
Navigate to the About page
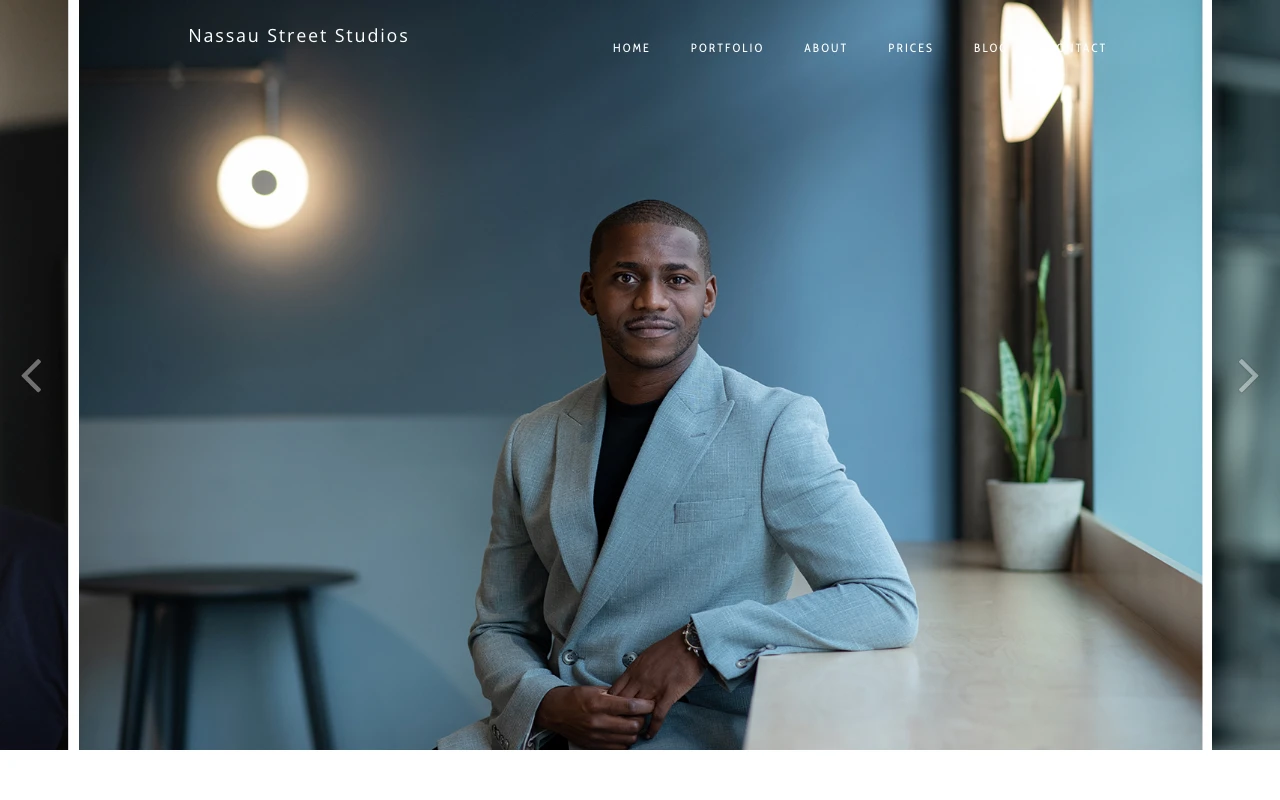[x=826, y=48]
